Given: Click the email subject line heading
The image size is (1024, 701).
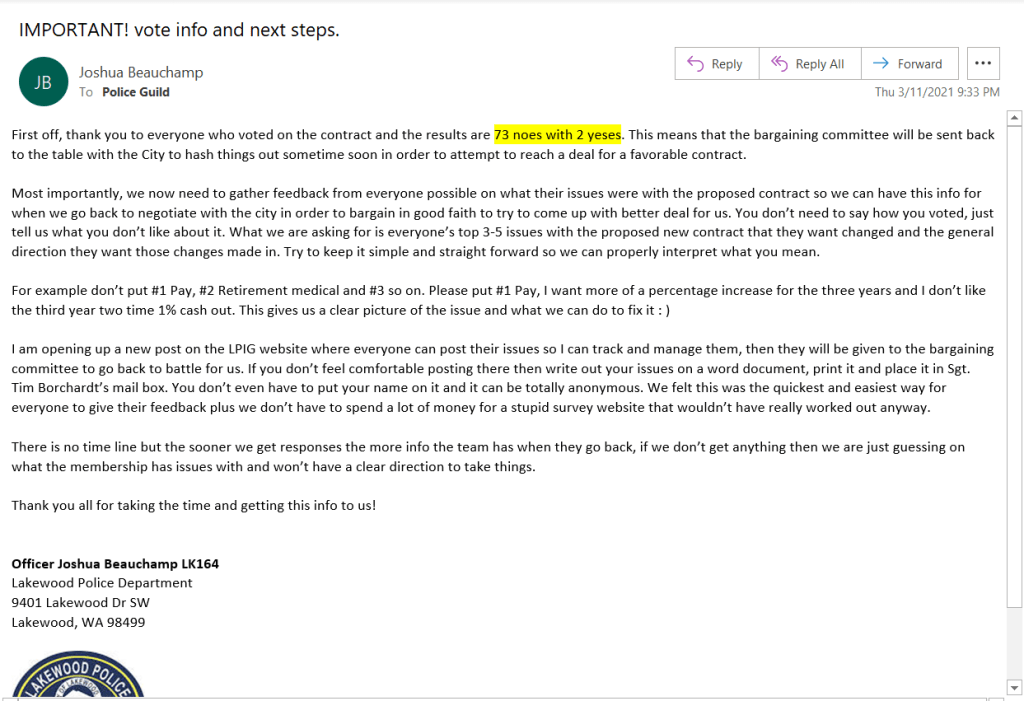Looking at the screenshot, I should [x=179, y=29].
